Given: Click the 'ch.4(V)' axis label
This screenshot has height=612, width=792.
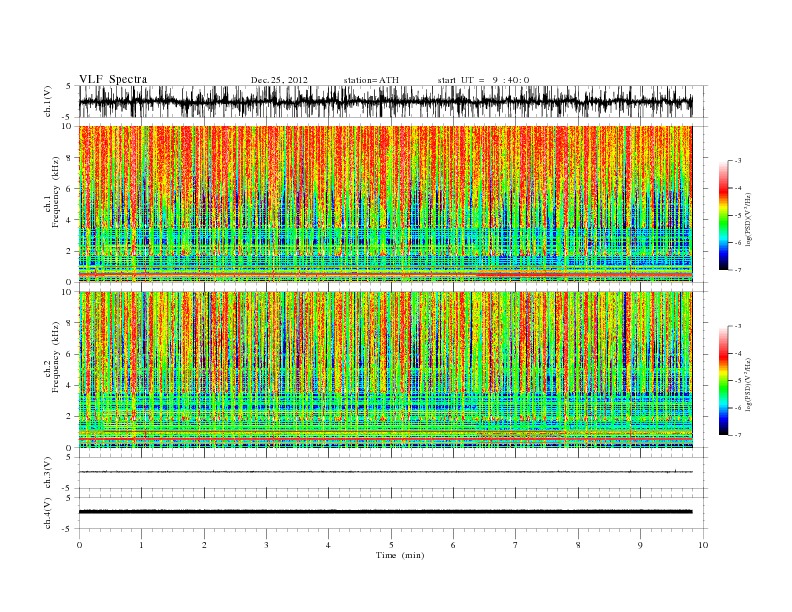Looking at the screenshot, I should (48, 513).
